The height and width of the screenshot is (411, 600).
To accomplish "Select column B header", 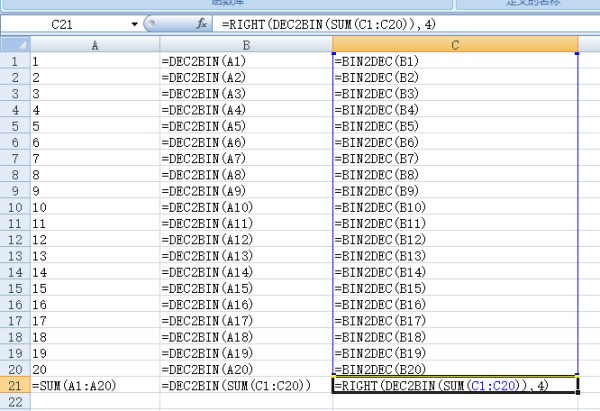I will click(x=246, y=45).
